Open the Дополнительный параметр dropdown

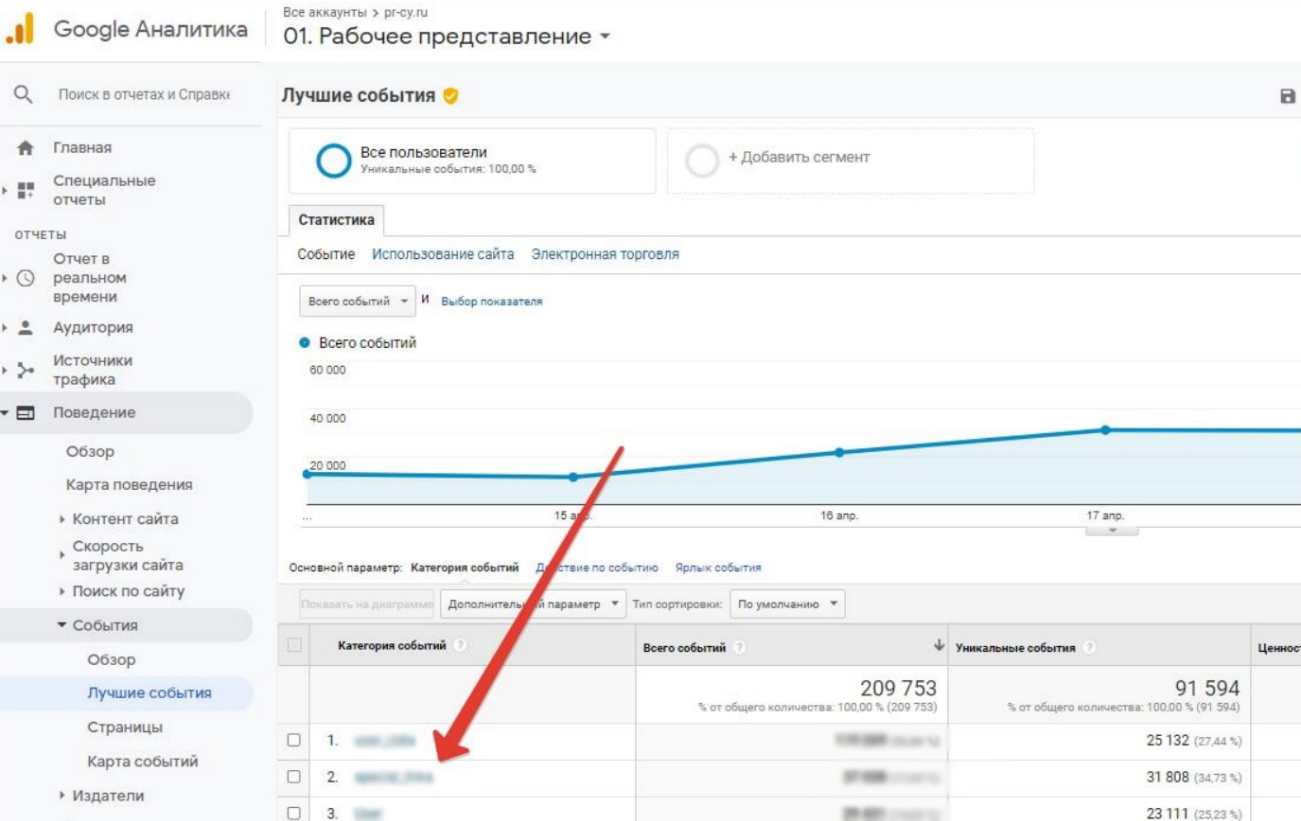pyautogui.click(x=533, y=605)
